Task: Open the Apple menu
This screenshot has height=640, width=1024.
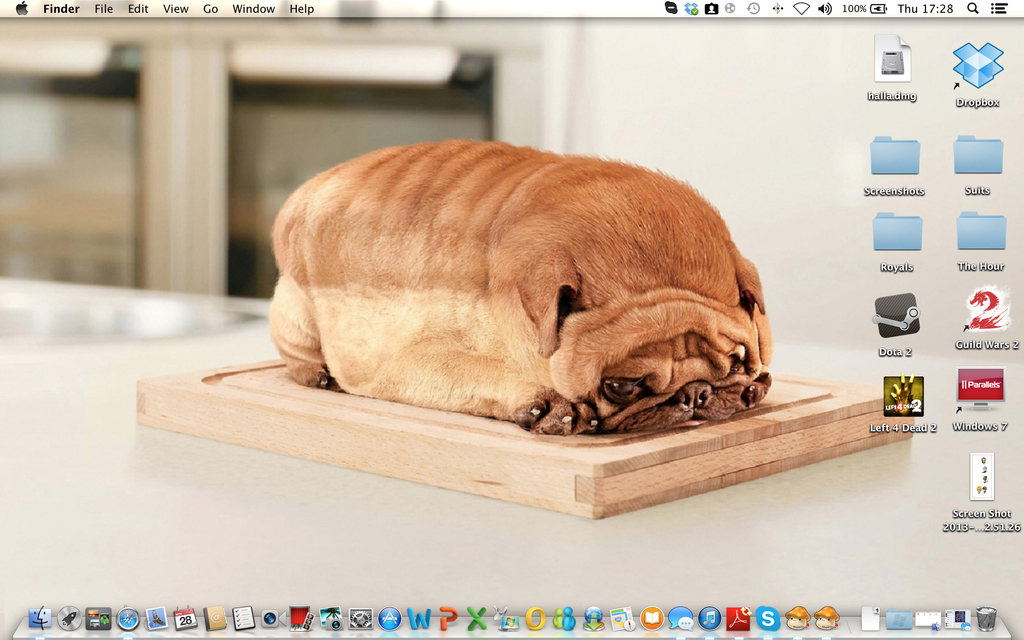Action: (x=20, y=8)
